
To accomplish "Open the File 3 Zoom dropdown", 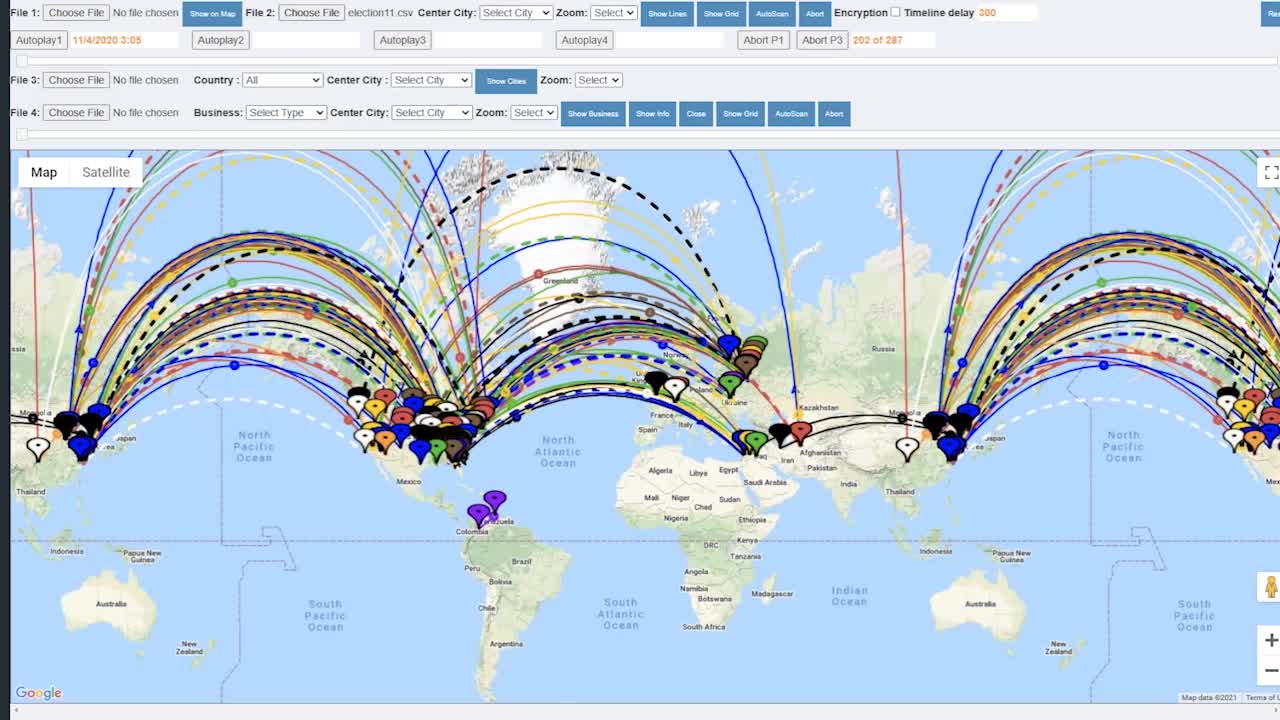I will click(598, 80).
